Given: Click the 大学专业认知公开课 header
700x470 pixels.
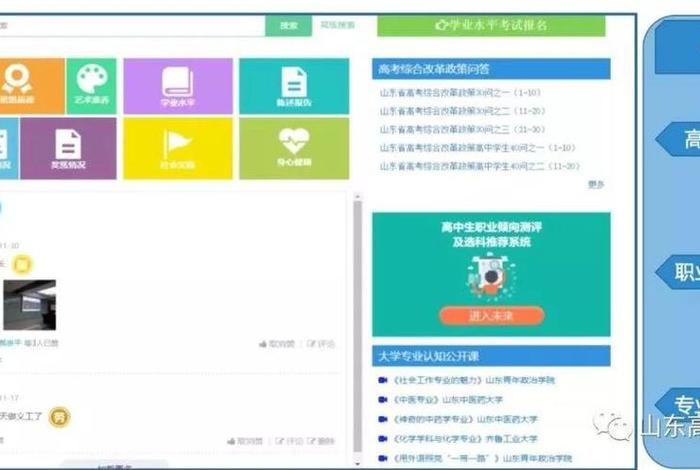Looking at the screenshot, I should point(491,356).
